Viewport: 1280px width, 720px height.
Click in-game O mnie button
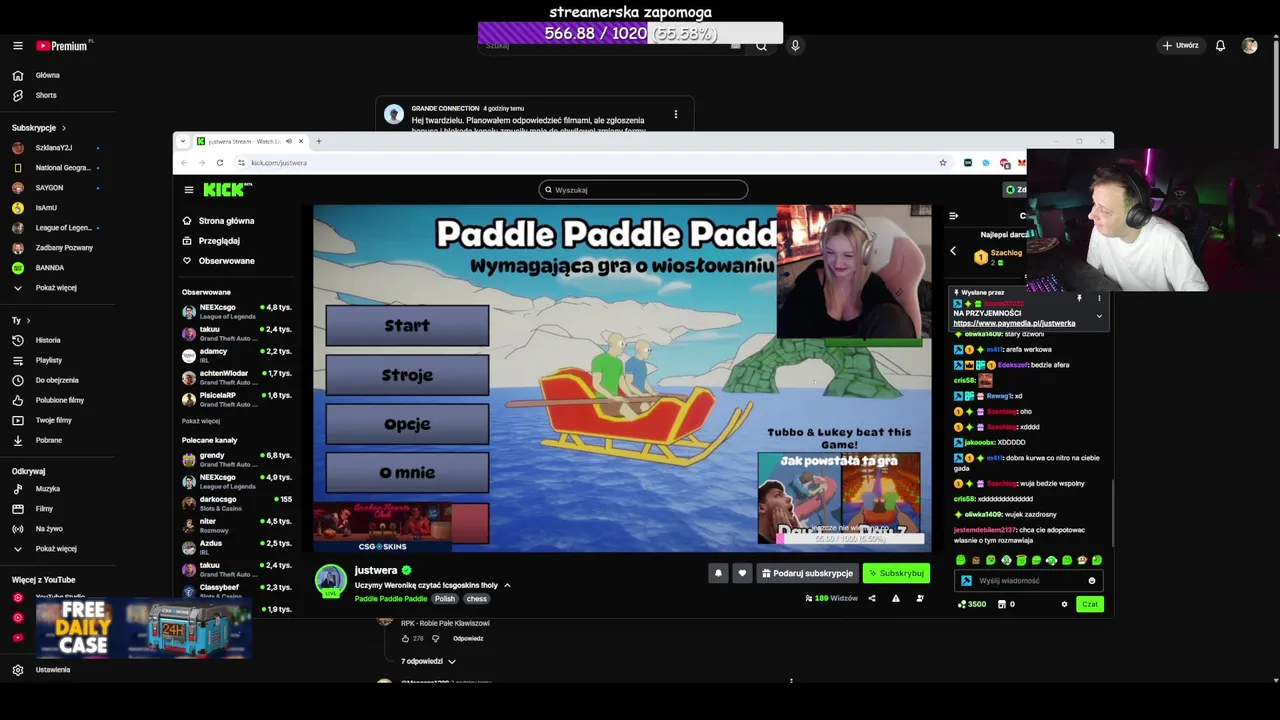407,473
